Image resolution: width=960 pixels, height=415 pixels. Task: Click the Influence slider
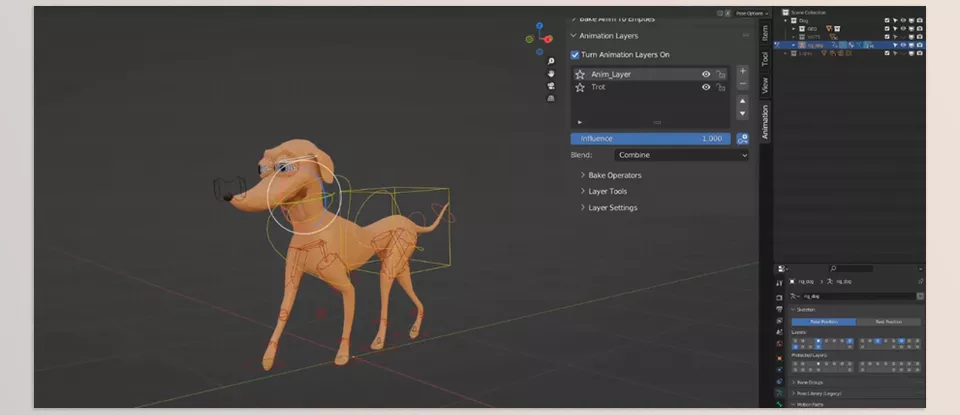click(650, 139)
